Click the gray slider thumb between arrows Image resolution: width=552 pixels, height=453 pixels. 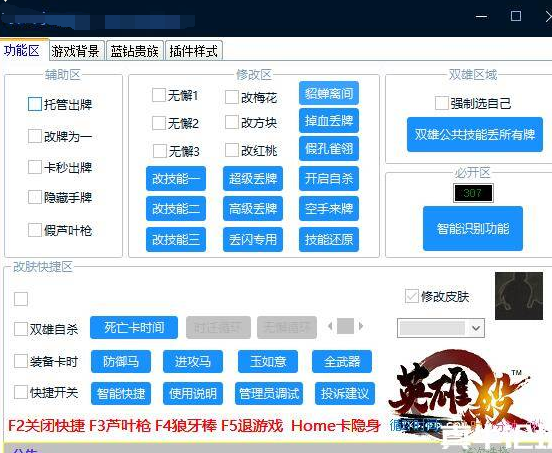[345, 326]
